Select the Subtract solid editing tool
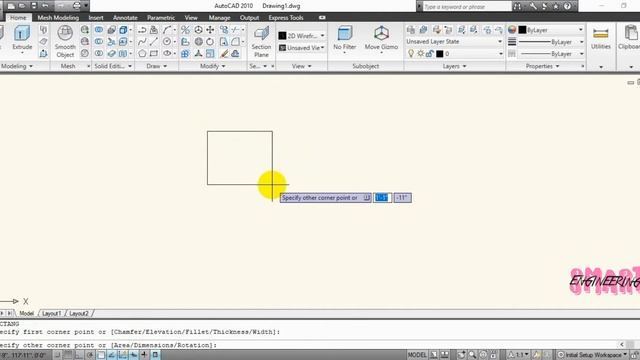This screenshot has width=640, height=360. click(99, 42)
